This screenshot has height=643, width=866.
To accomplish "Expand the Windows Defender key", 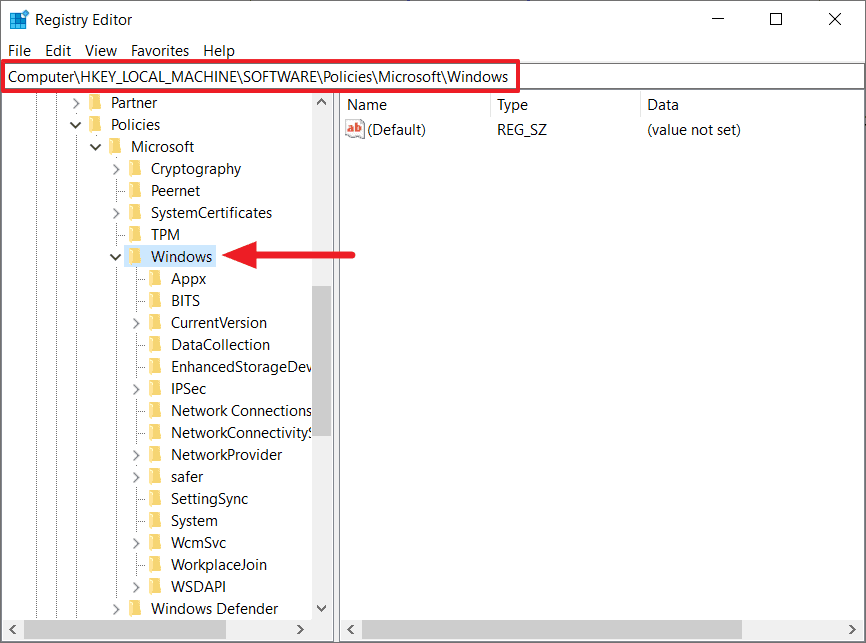I will click(116, 609).
